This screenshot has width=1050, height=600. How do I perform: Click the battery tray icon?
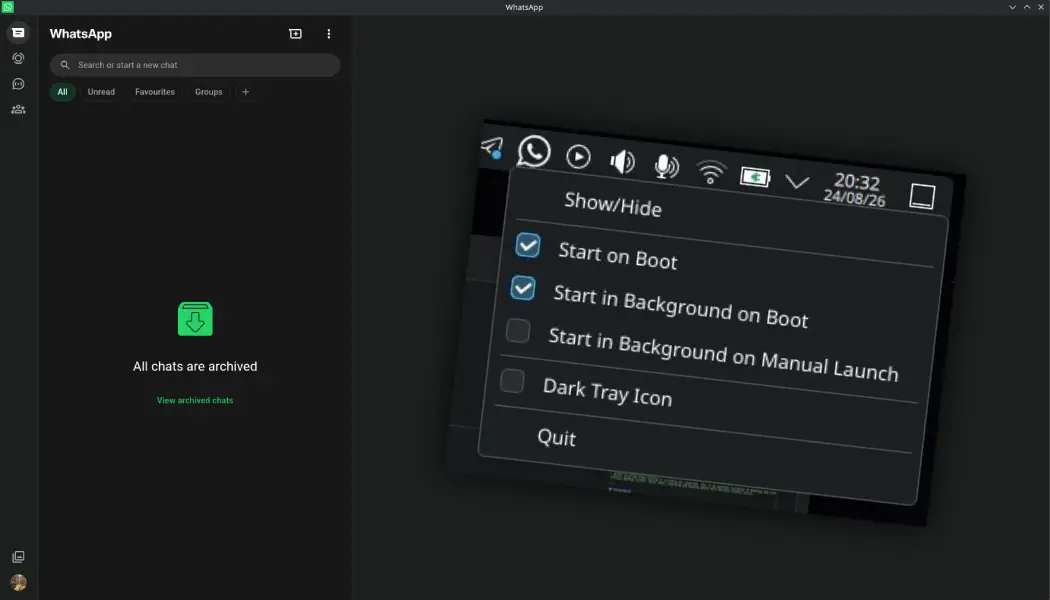(x=755, y=177)
